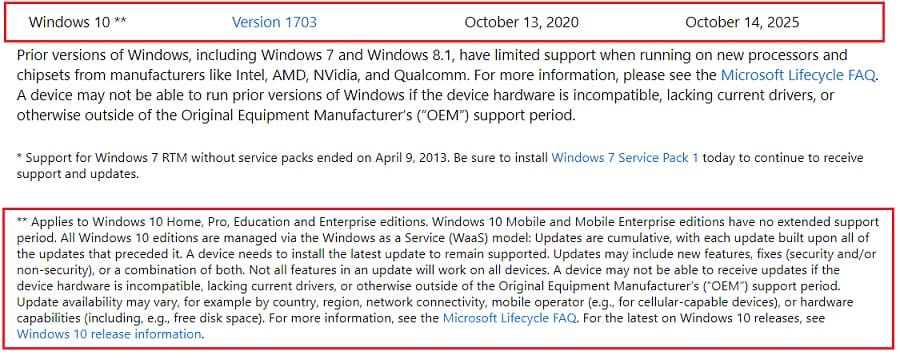Select the October 14, 2025 date cell
The height and width of the screenshot is (364, 900).
tap(742, 22)
